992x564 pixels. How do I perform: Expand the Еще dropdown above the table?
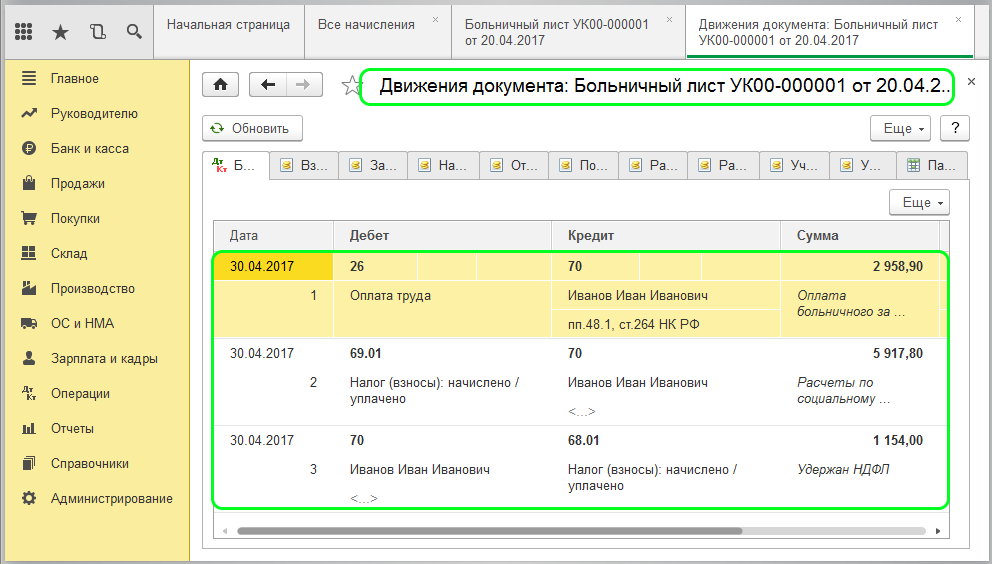[x=919, y=202]
